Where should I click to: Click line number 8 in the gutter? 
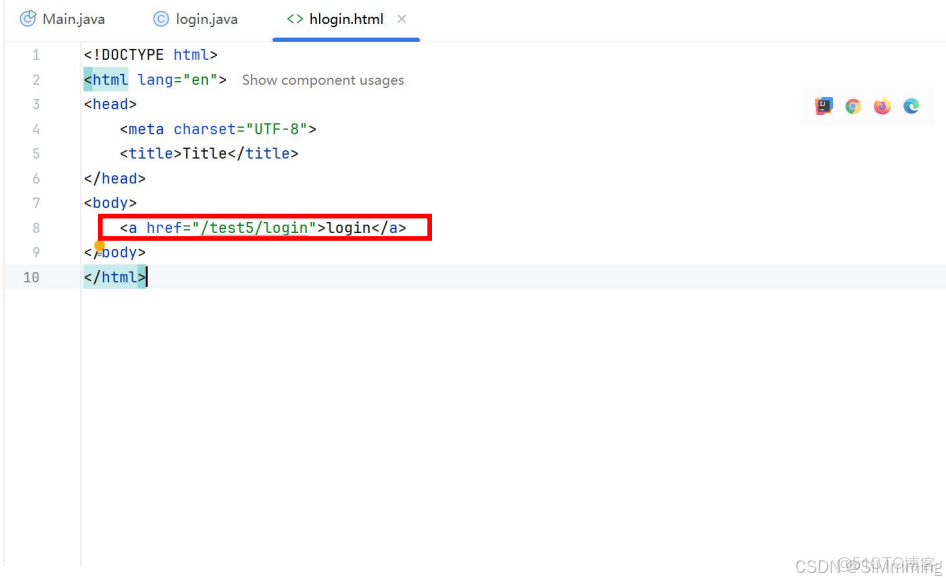coord(36,228)
